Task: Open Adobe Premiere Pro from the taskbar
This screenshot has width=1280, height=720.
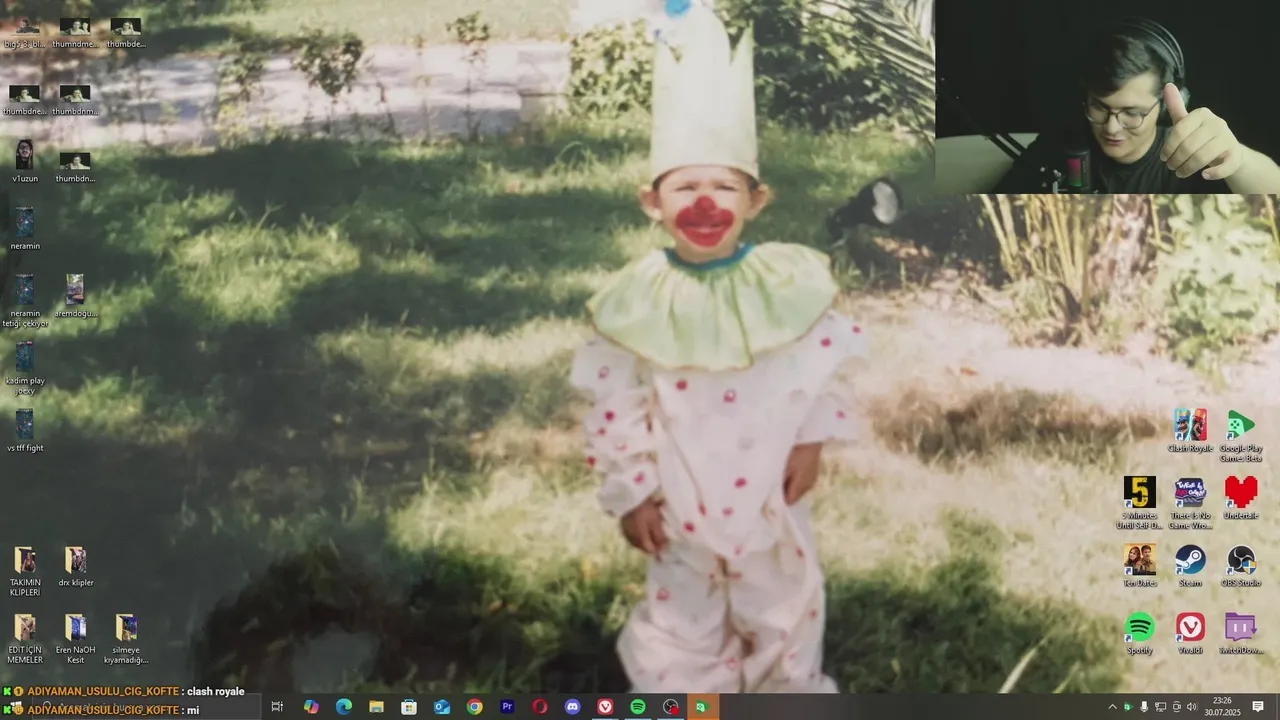Action: pyautogui.click(x=507, y=707)
